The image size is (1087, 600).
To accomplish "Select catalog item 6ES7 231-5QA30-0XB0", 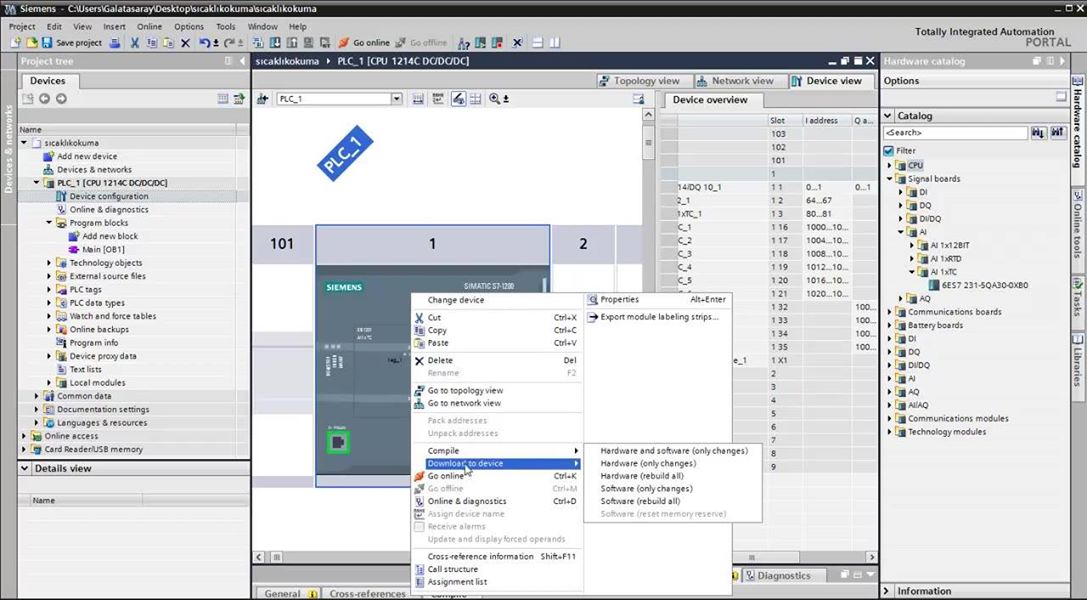I will pyautogui.click(x=984, y=285).
